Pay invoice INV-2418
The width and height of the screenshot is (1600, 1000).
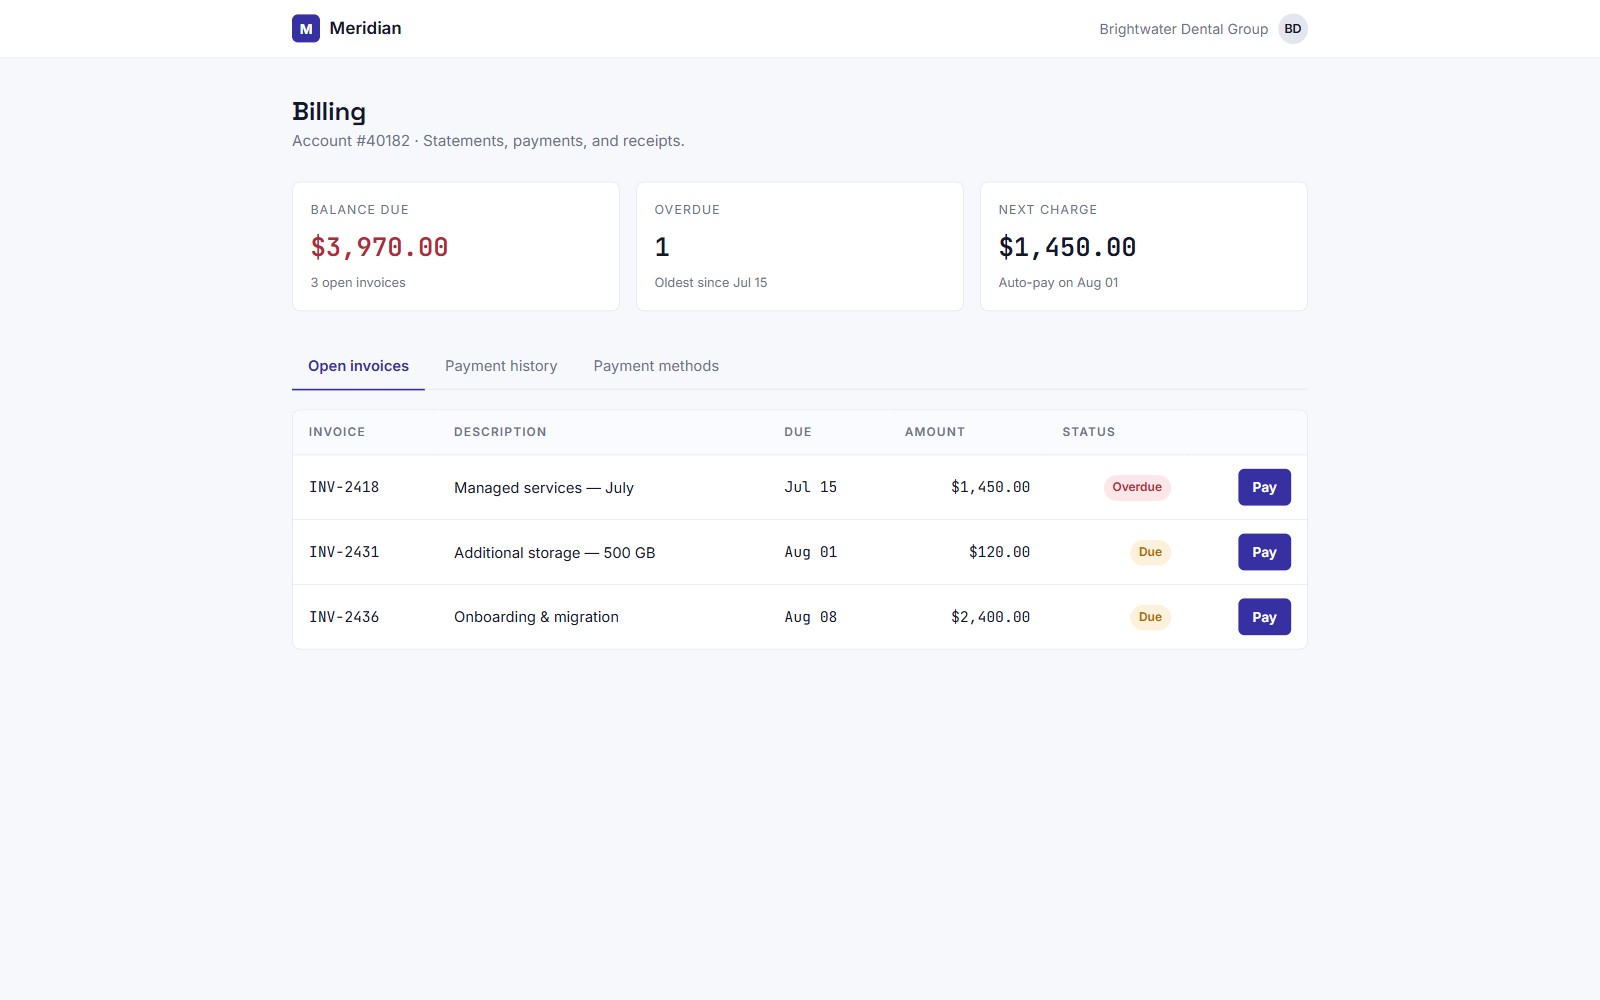click(x=1264, y=487)
